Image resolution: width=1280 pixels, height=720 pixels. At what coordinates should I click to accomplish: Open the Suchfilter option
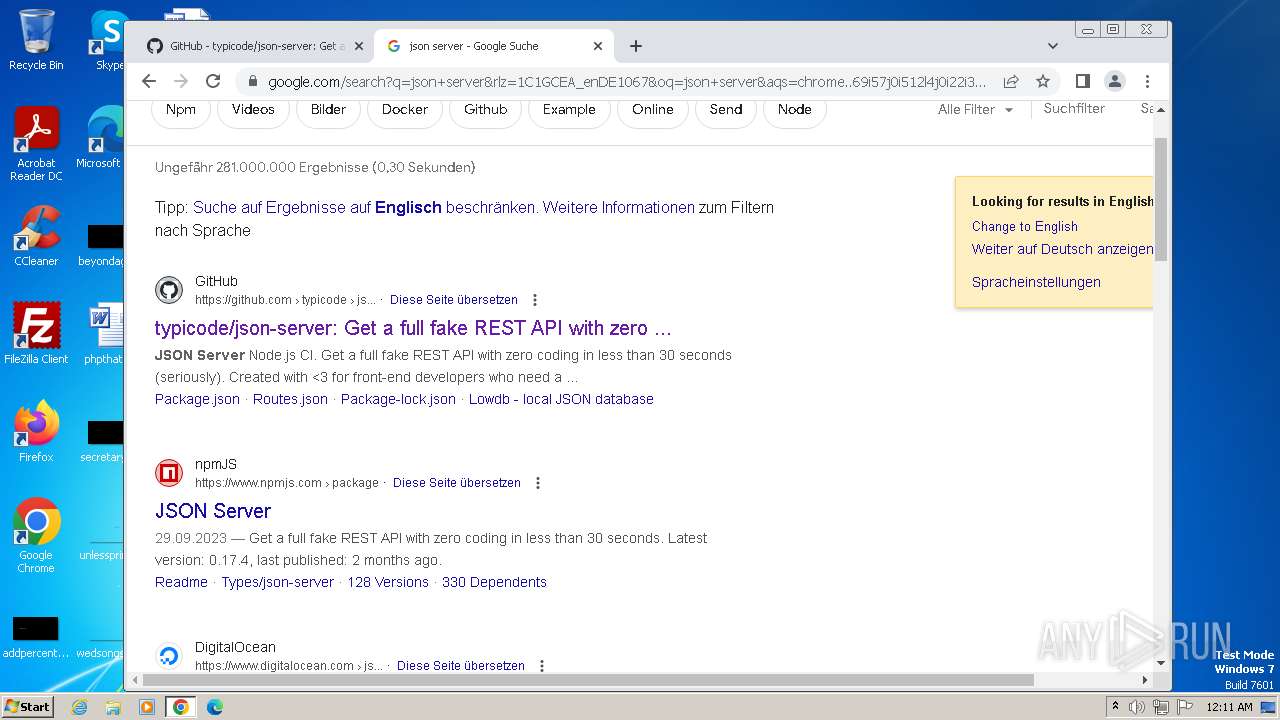pyautogui.click(x=1074, y=109)
